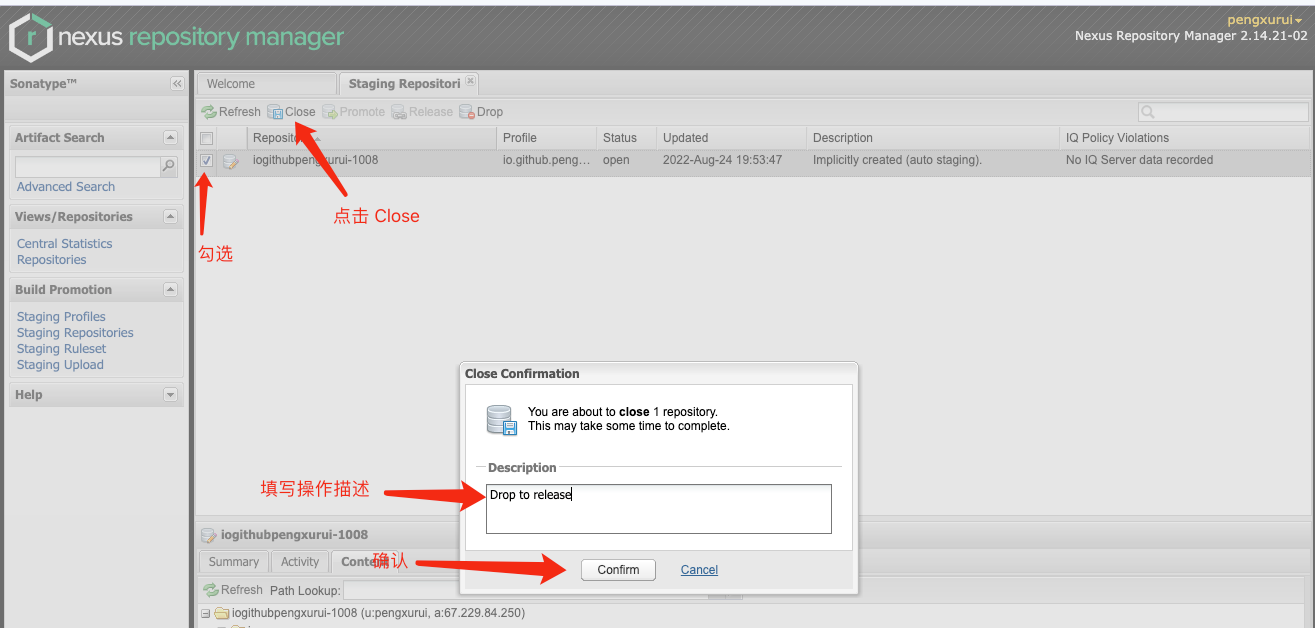Click the staging repository edit icon in row
The height and width of the screenshot is (628, 1315).
click(x=231, y=161)
